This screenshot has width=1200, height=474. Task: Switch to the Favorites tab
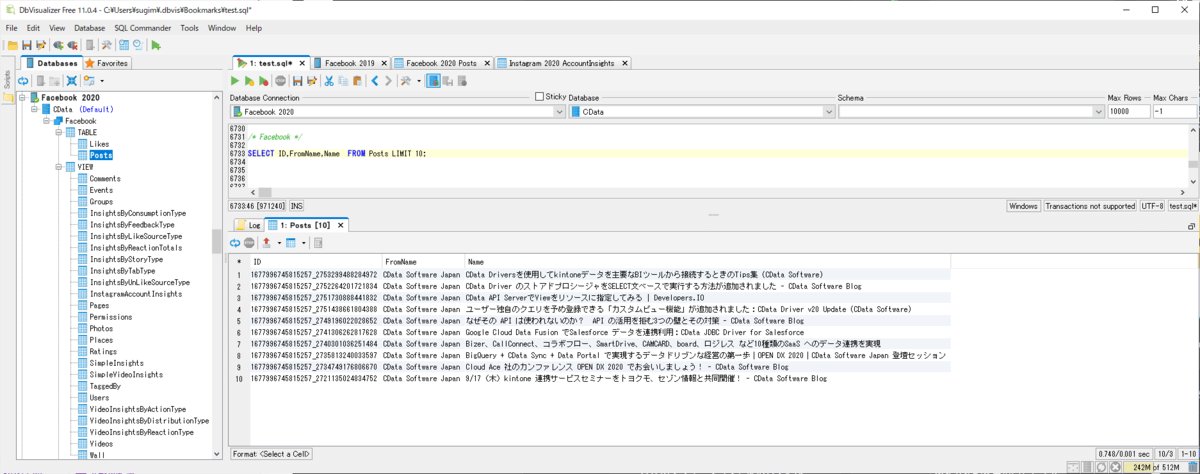pyautogui.click(x=107, y=62)
